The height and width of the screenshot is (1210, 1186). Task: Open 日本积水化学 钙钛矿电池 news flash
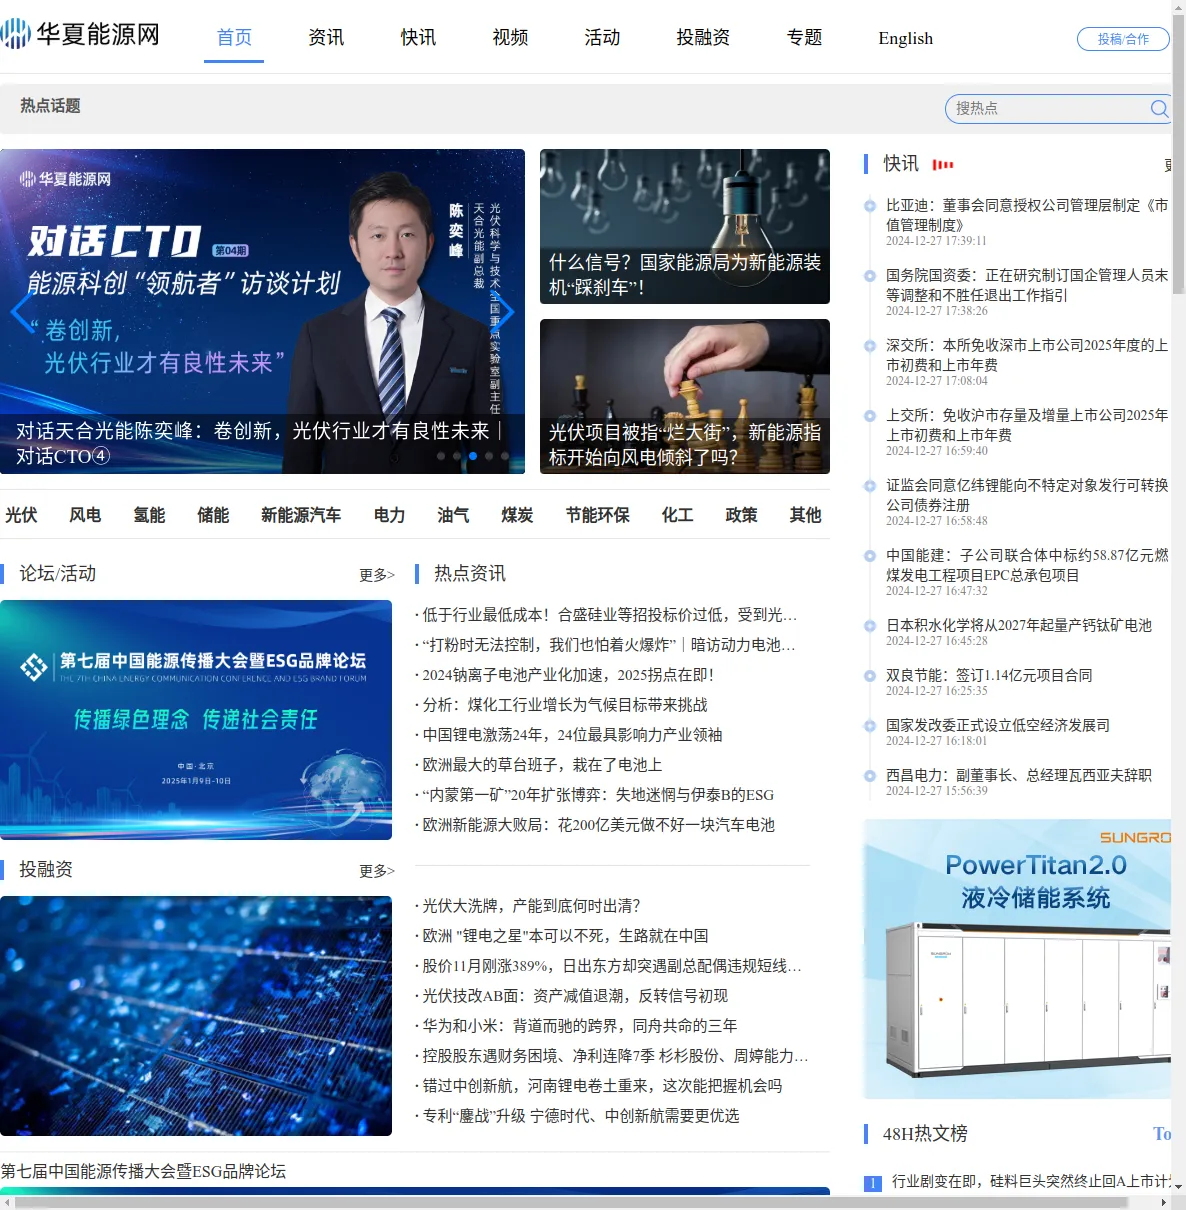[x=1019, y=625]
